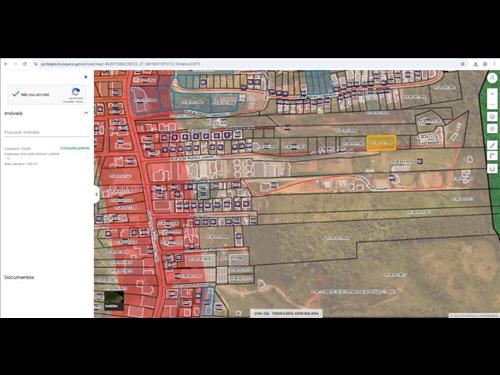The image size is (500, 375).
Task: Collapse the sidebar using the left-arrow handle
Action: click(x=97, y=194)
